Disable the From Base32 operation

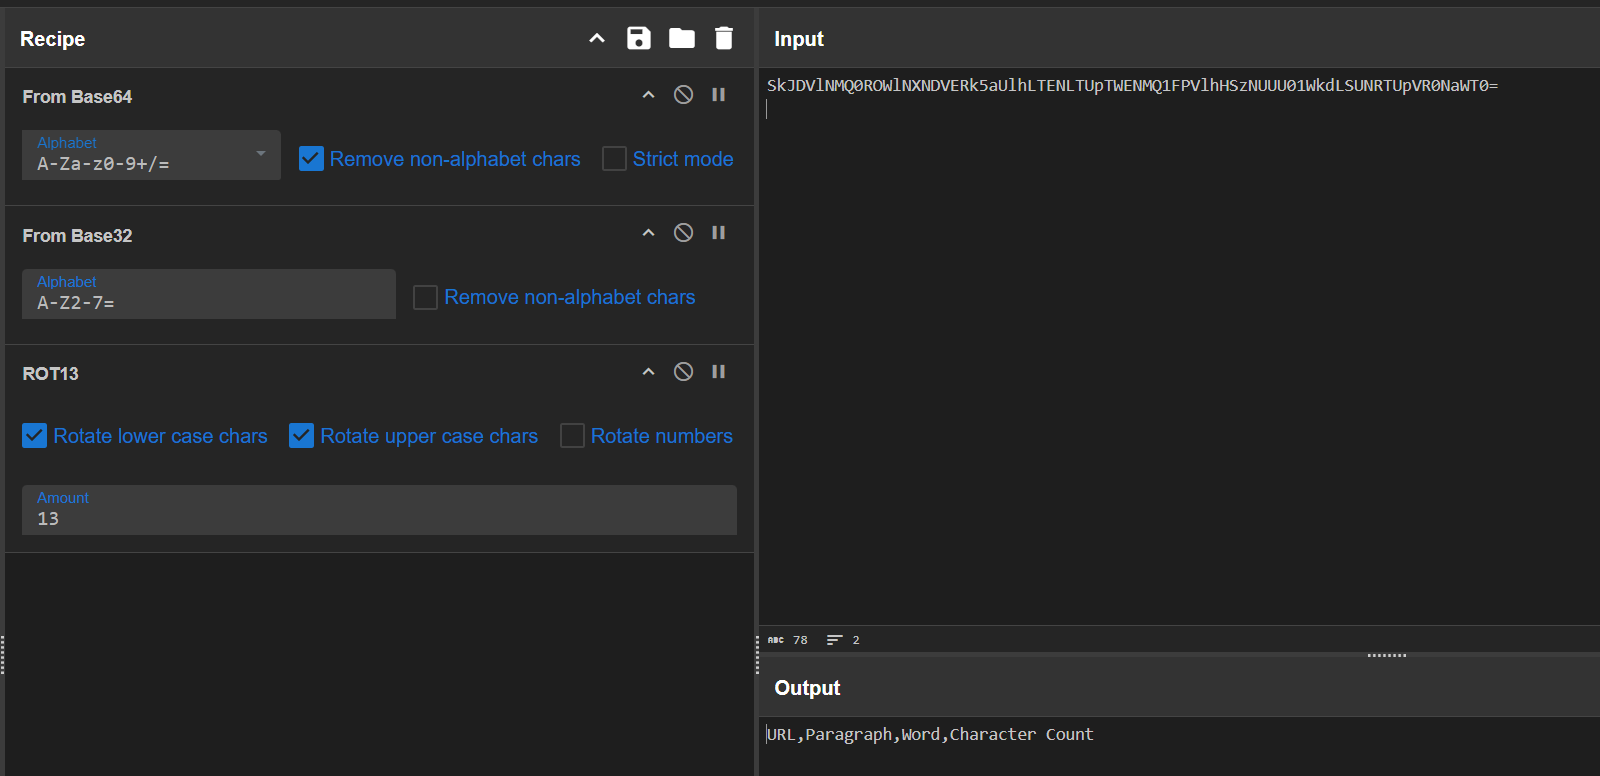pyautogui.click(x=683, y=233)
